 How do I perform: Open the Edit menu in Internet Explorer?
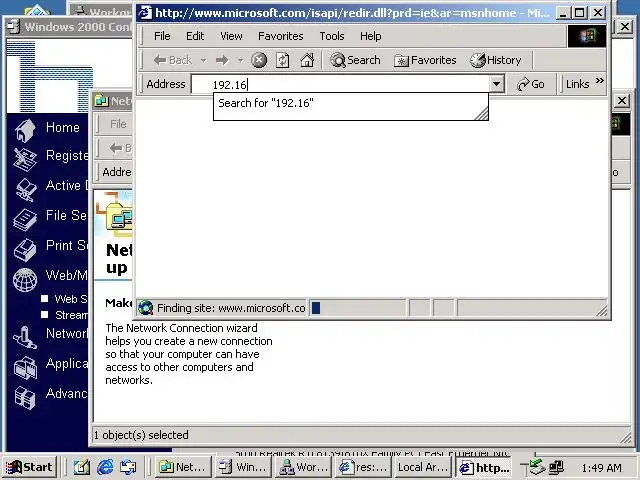click(x=195, y=36)
